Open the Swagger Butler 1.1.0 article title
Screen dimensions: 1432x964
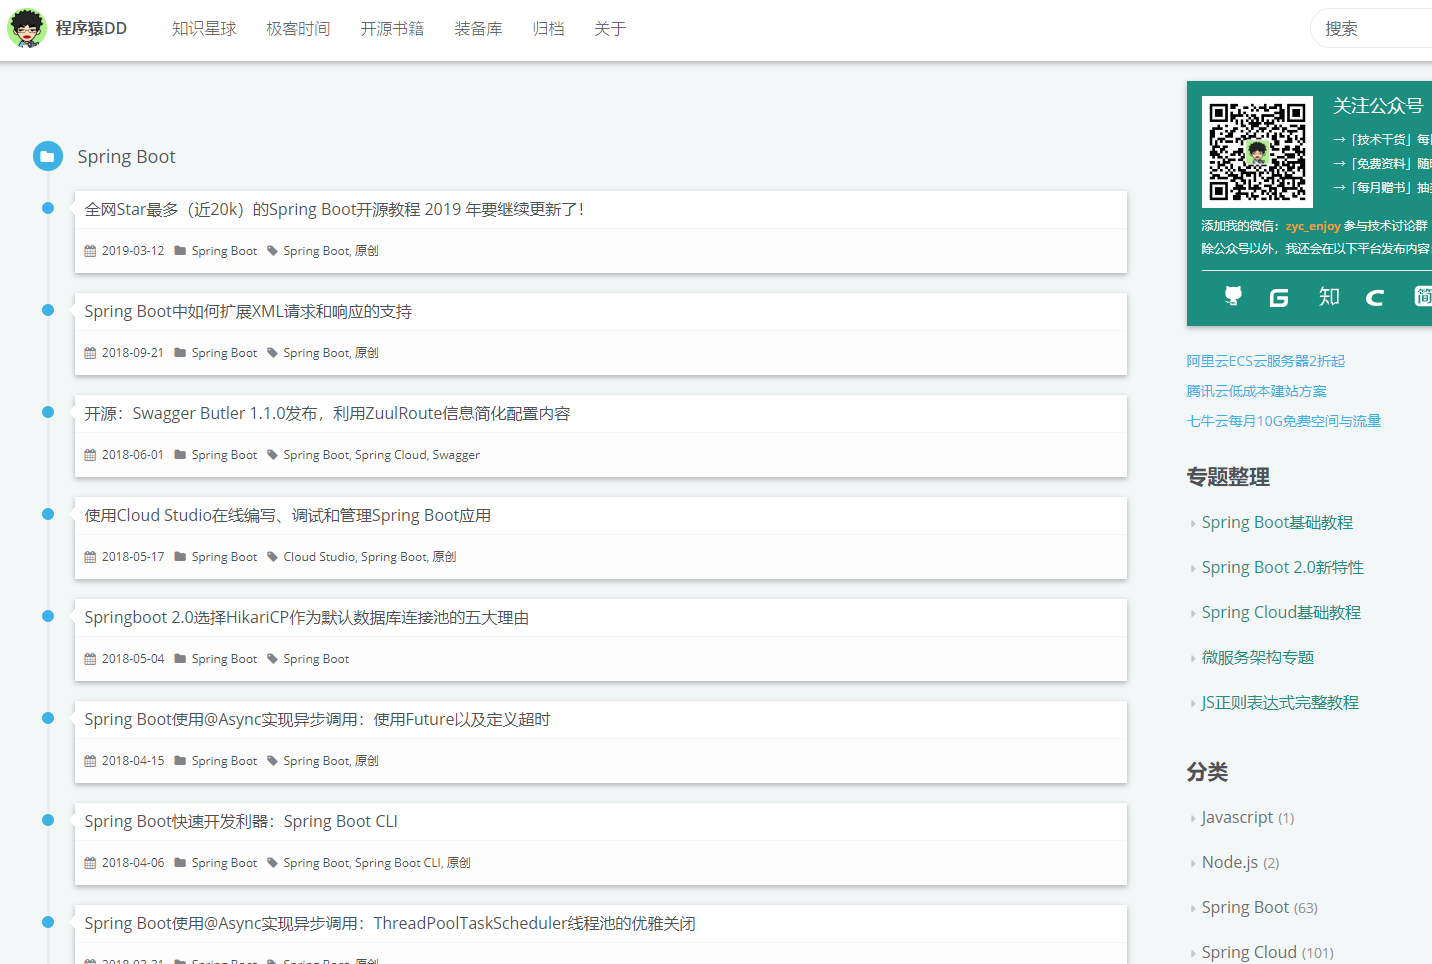(326, 412)
